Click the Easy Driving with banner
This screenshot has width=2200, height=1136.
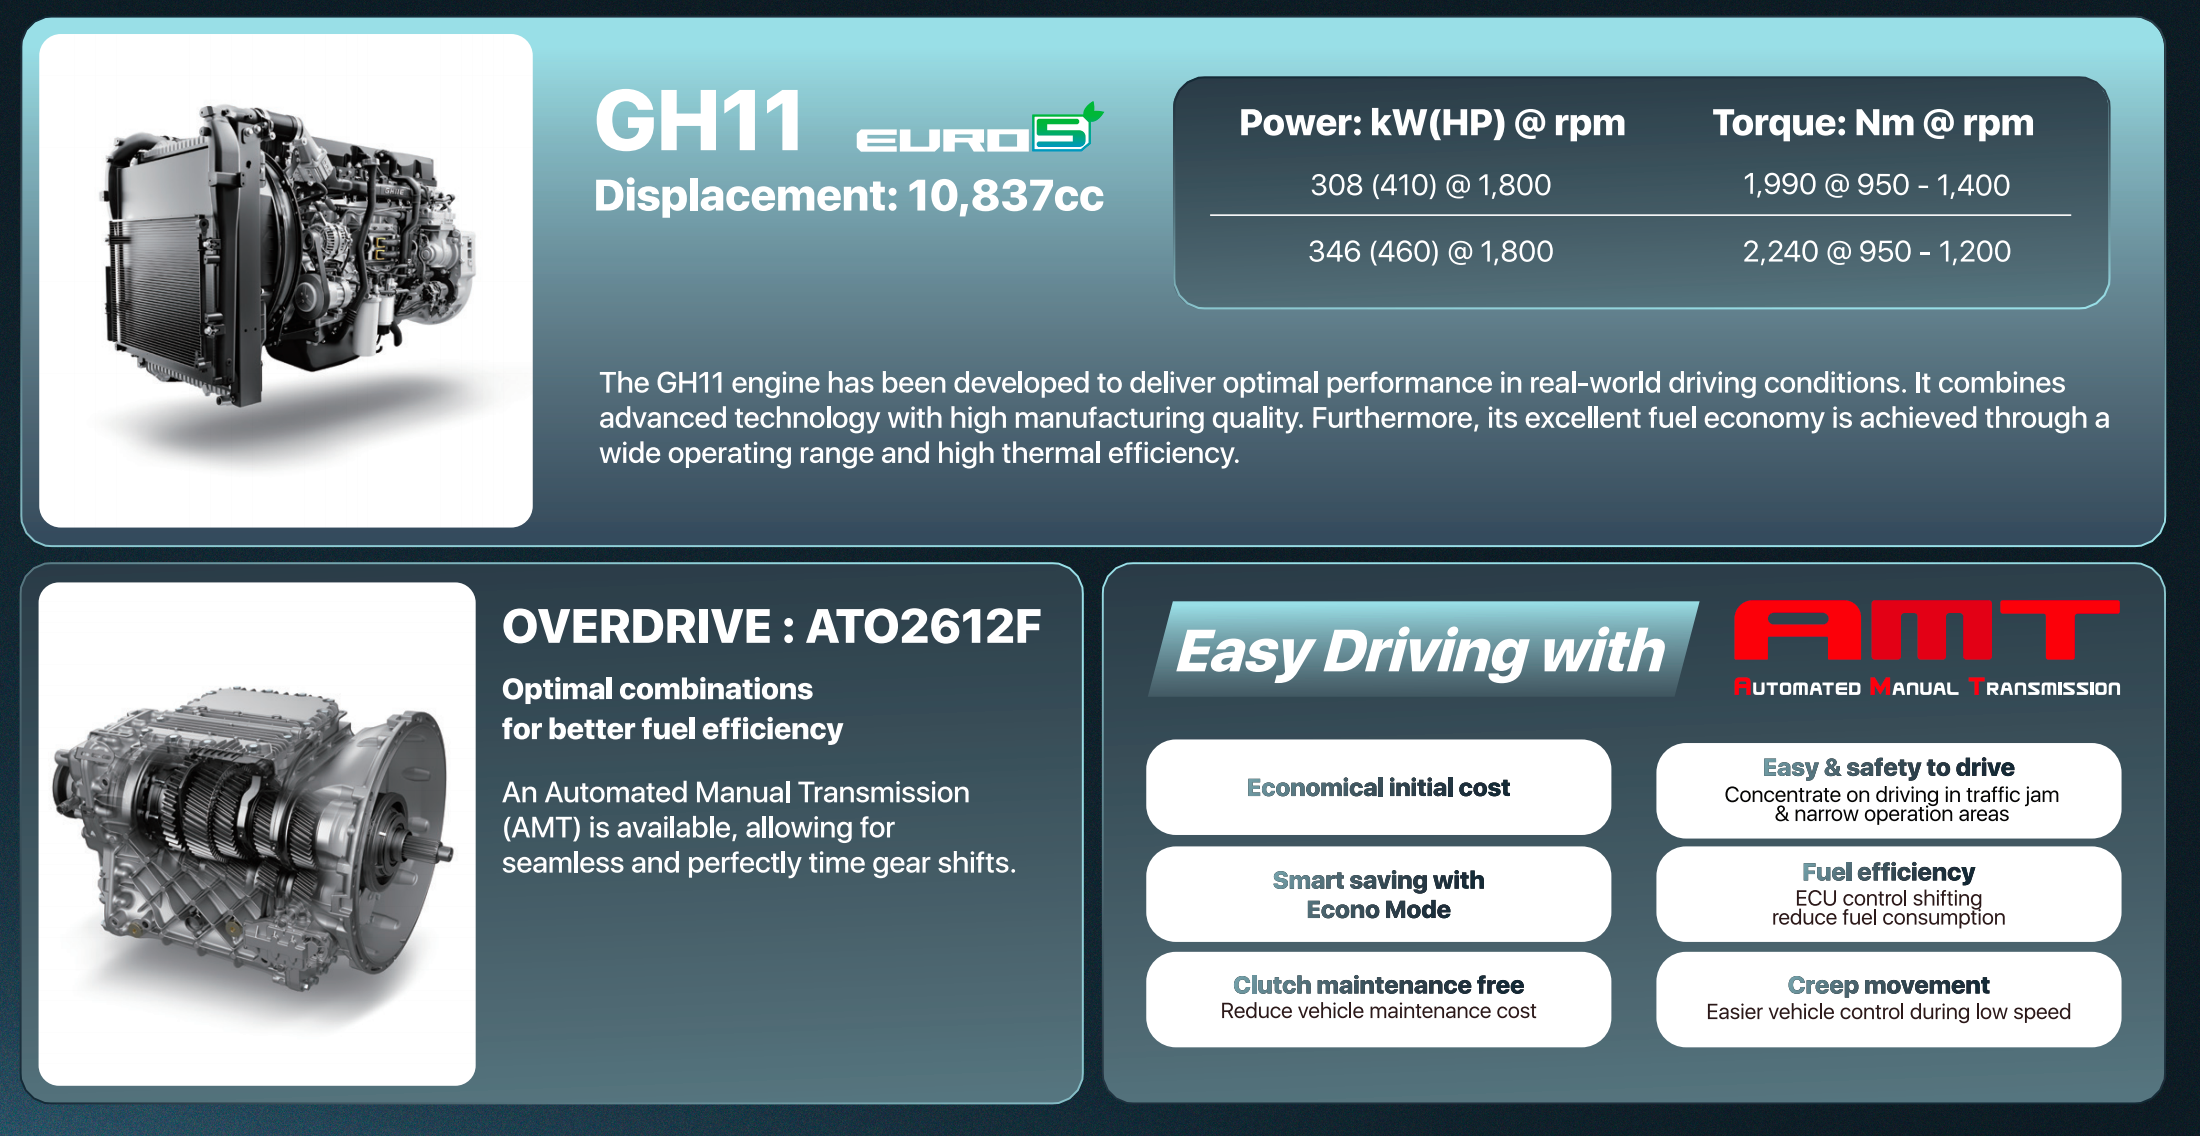1423,649
